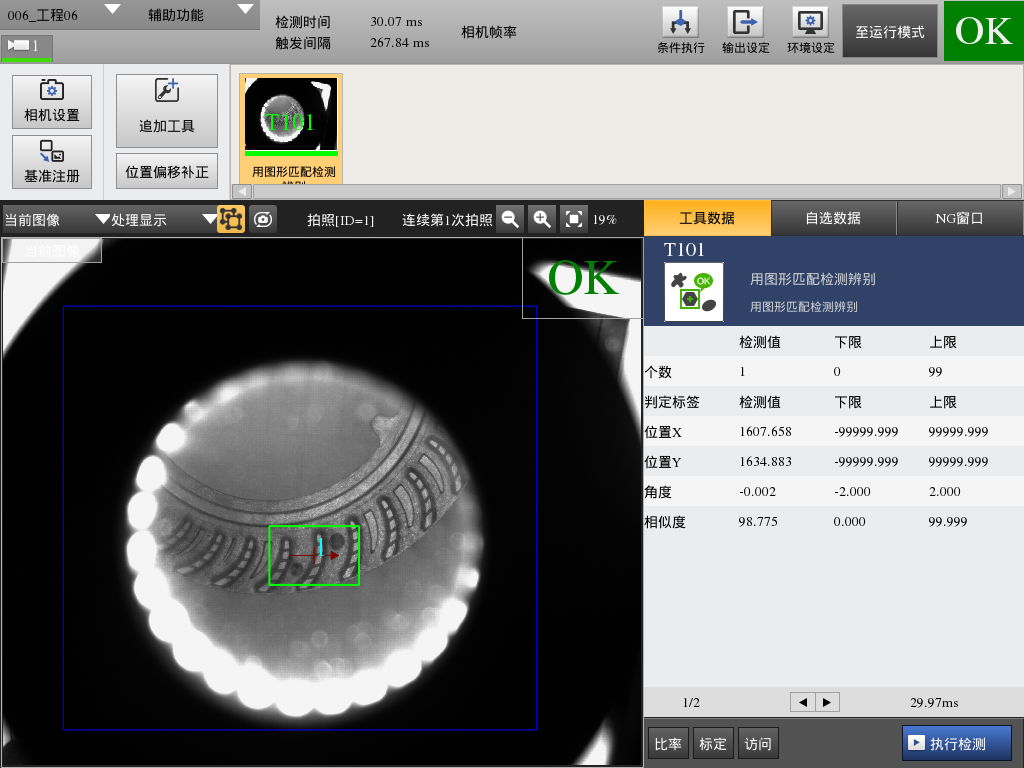
Task: Click the zoom out magnifier icon
Action: click(x=510, y=219)
